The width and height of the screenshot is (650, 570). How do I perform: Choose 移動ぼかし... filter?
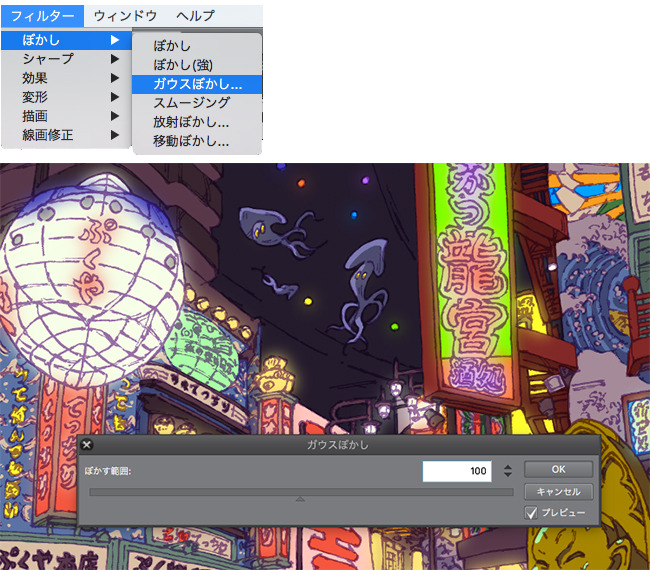point(197,141)
